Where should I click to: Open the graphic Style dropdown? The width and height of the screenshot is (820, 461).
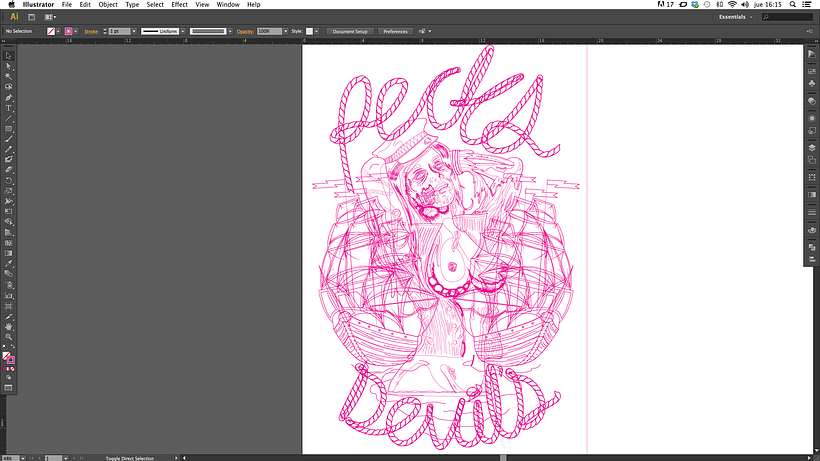pyautogui.click(x=316, y=31)
